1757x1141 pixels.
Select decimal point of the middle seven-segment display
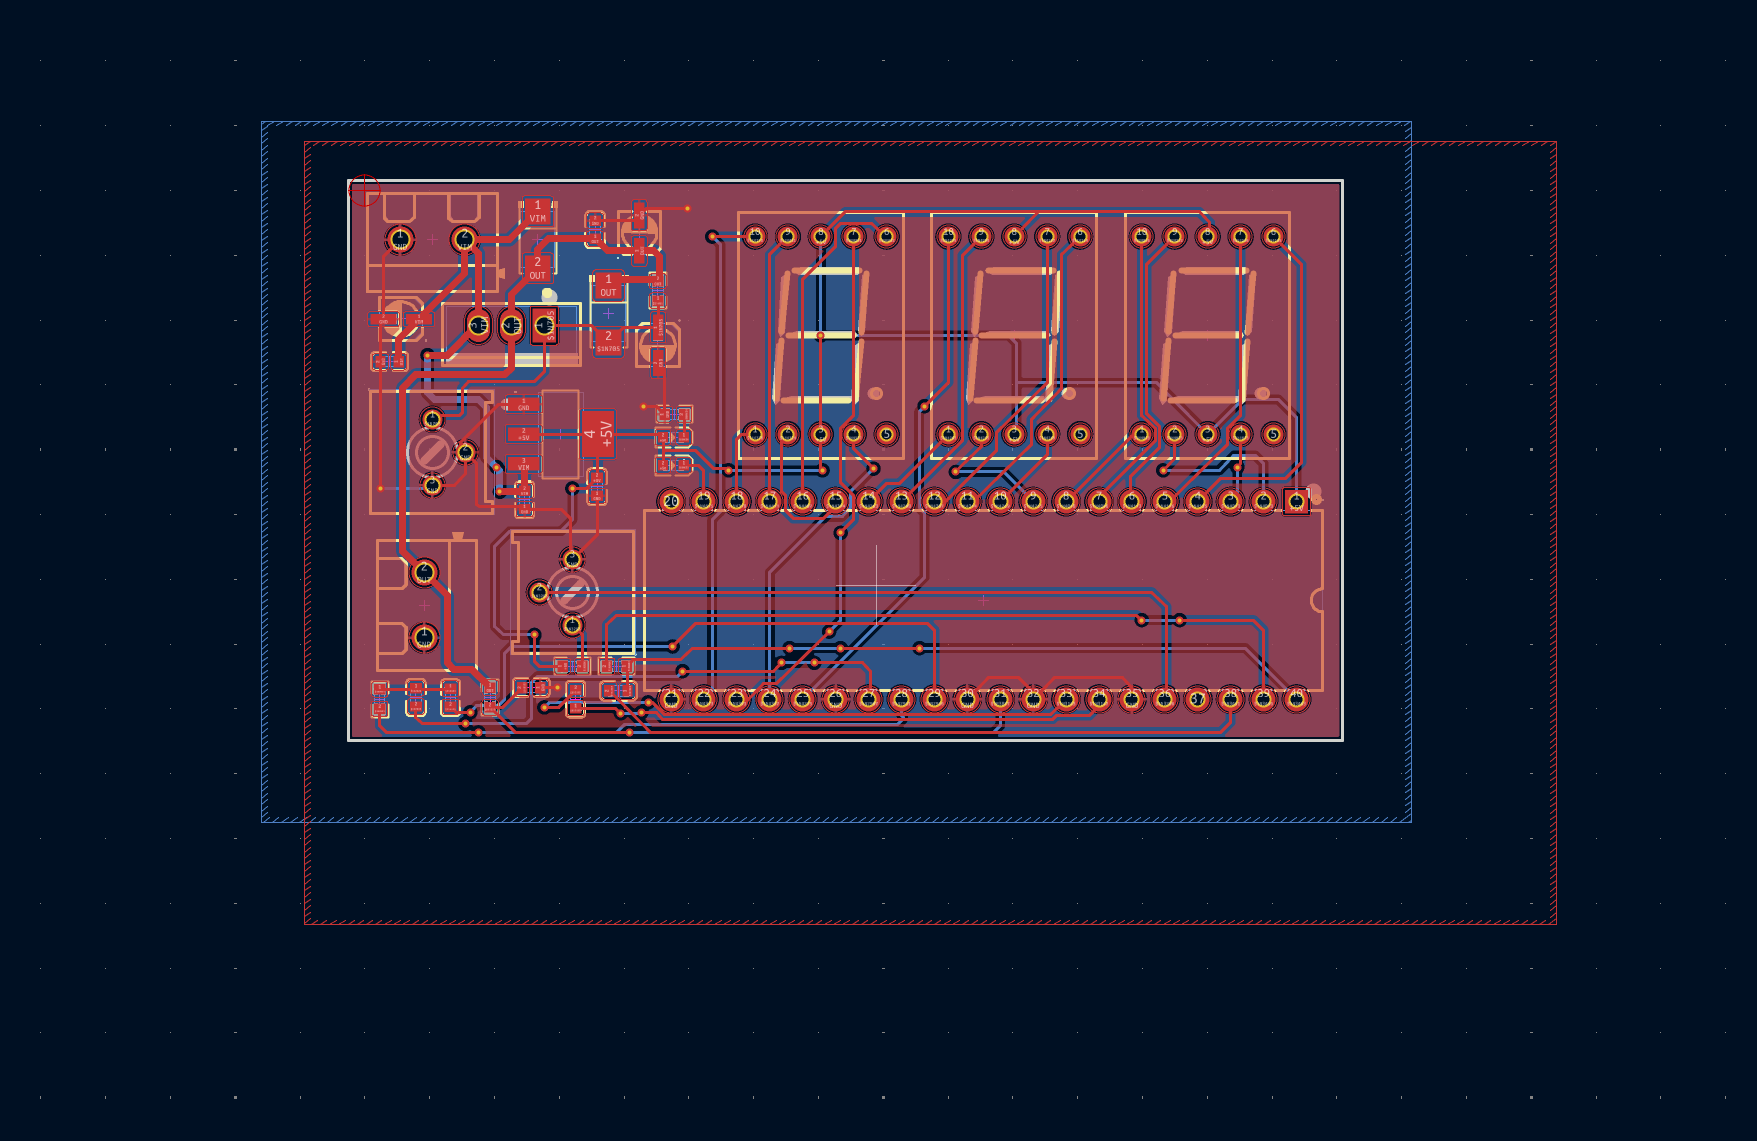coord(1068,394)
